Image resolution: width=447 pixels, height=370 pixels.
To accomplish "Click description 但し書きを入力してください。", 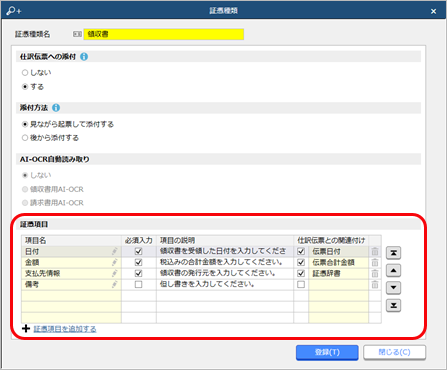I will point(225,284).
